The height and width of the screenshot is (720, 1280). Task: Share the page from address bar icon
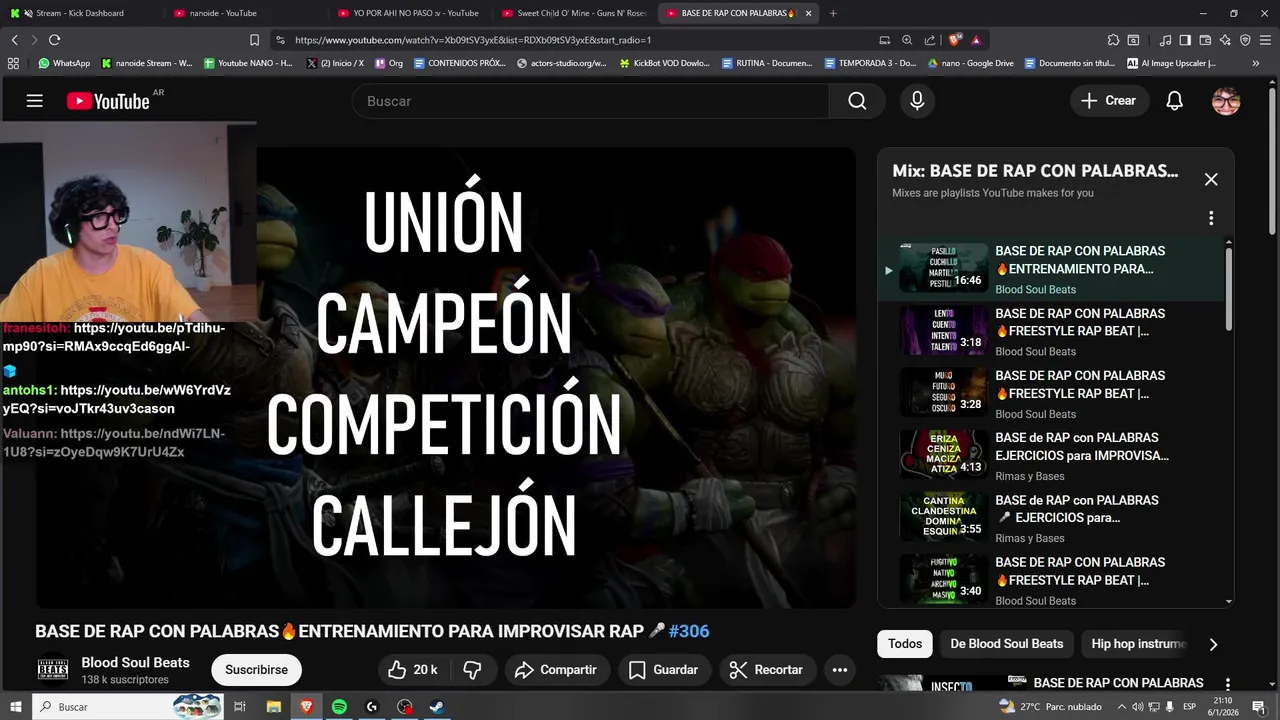click(930, 40)
